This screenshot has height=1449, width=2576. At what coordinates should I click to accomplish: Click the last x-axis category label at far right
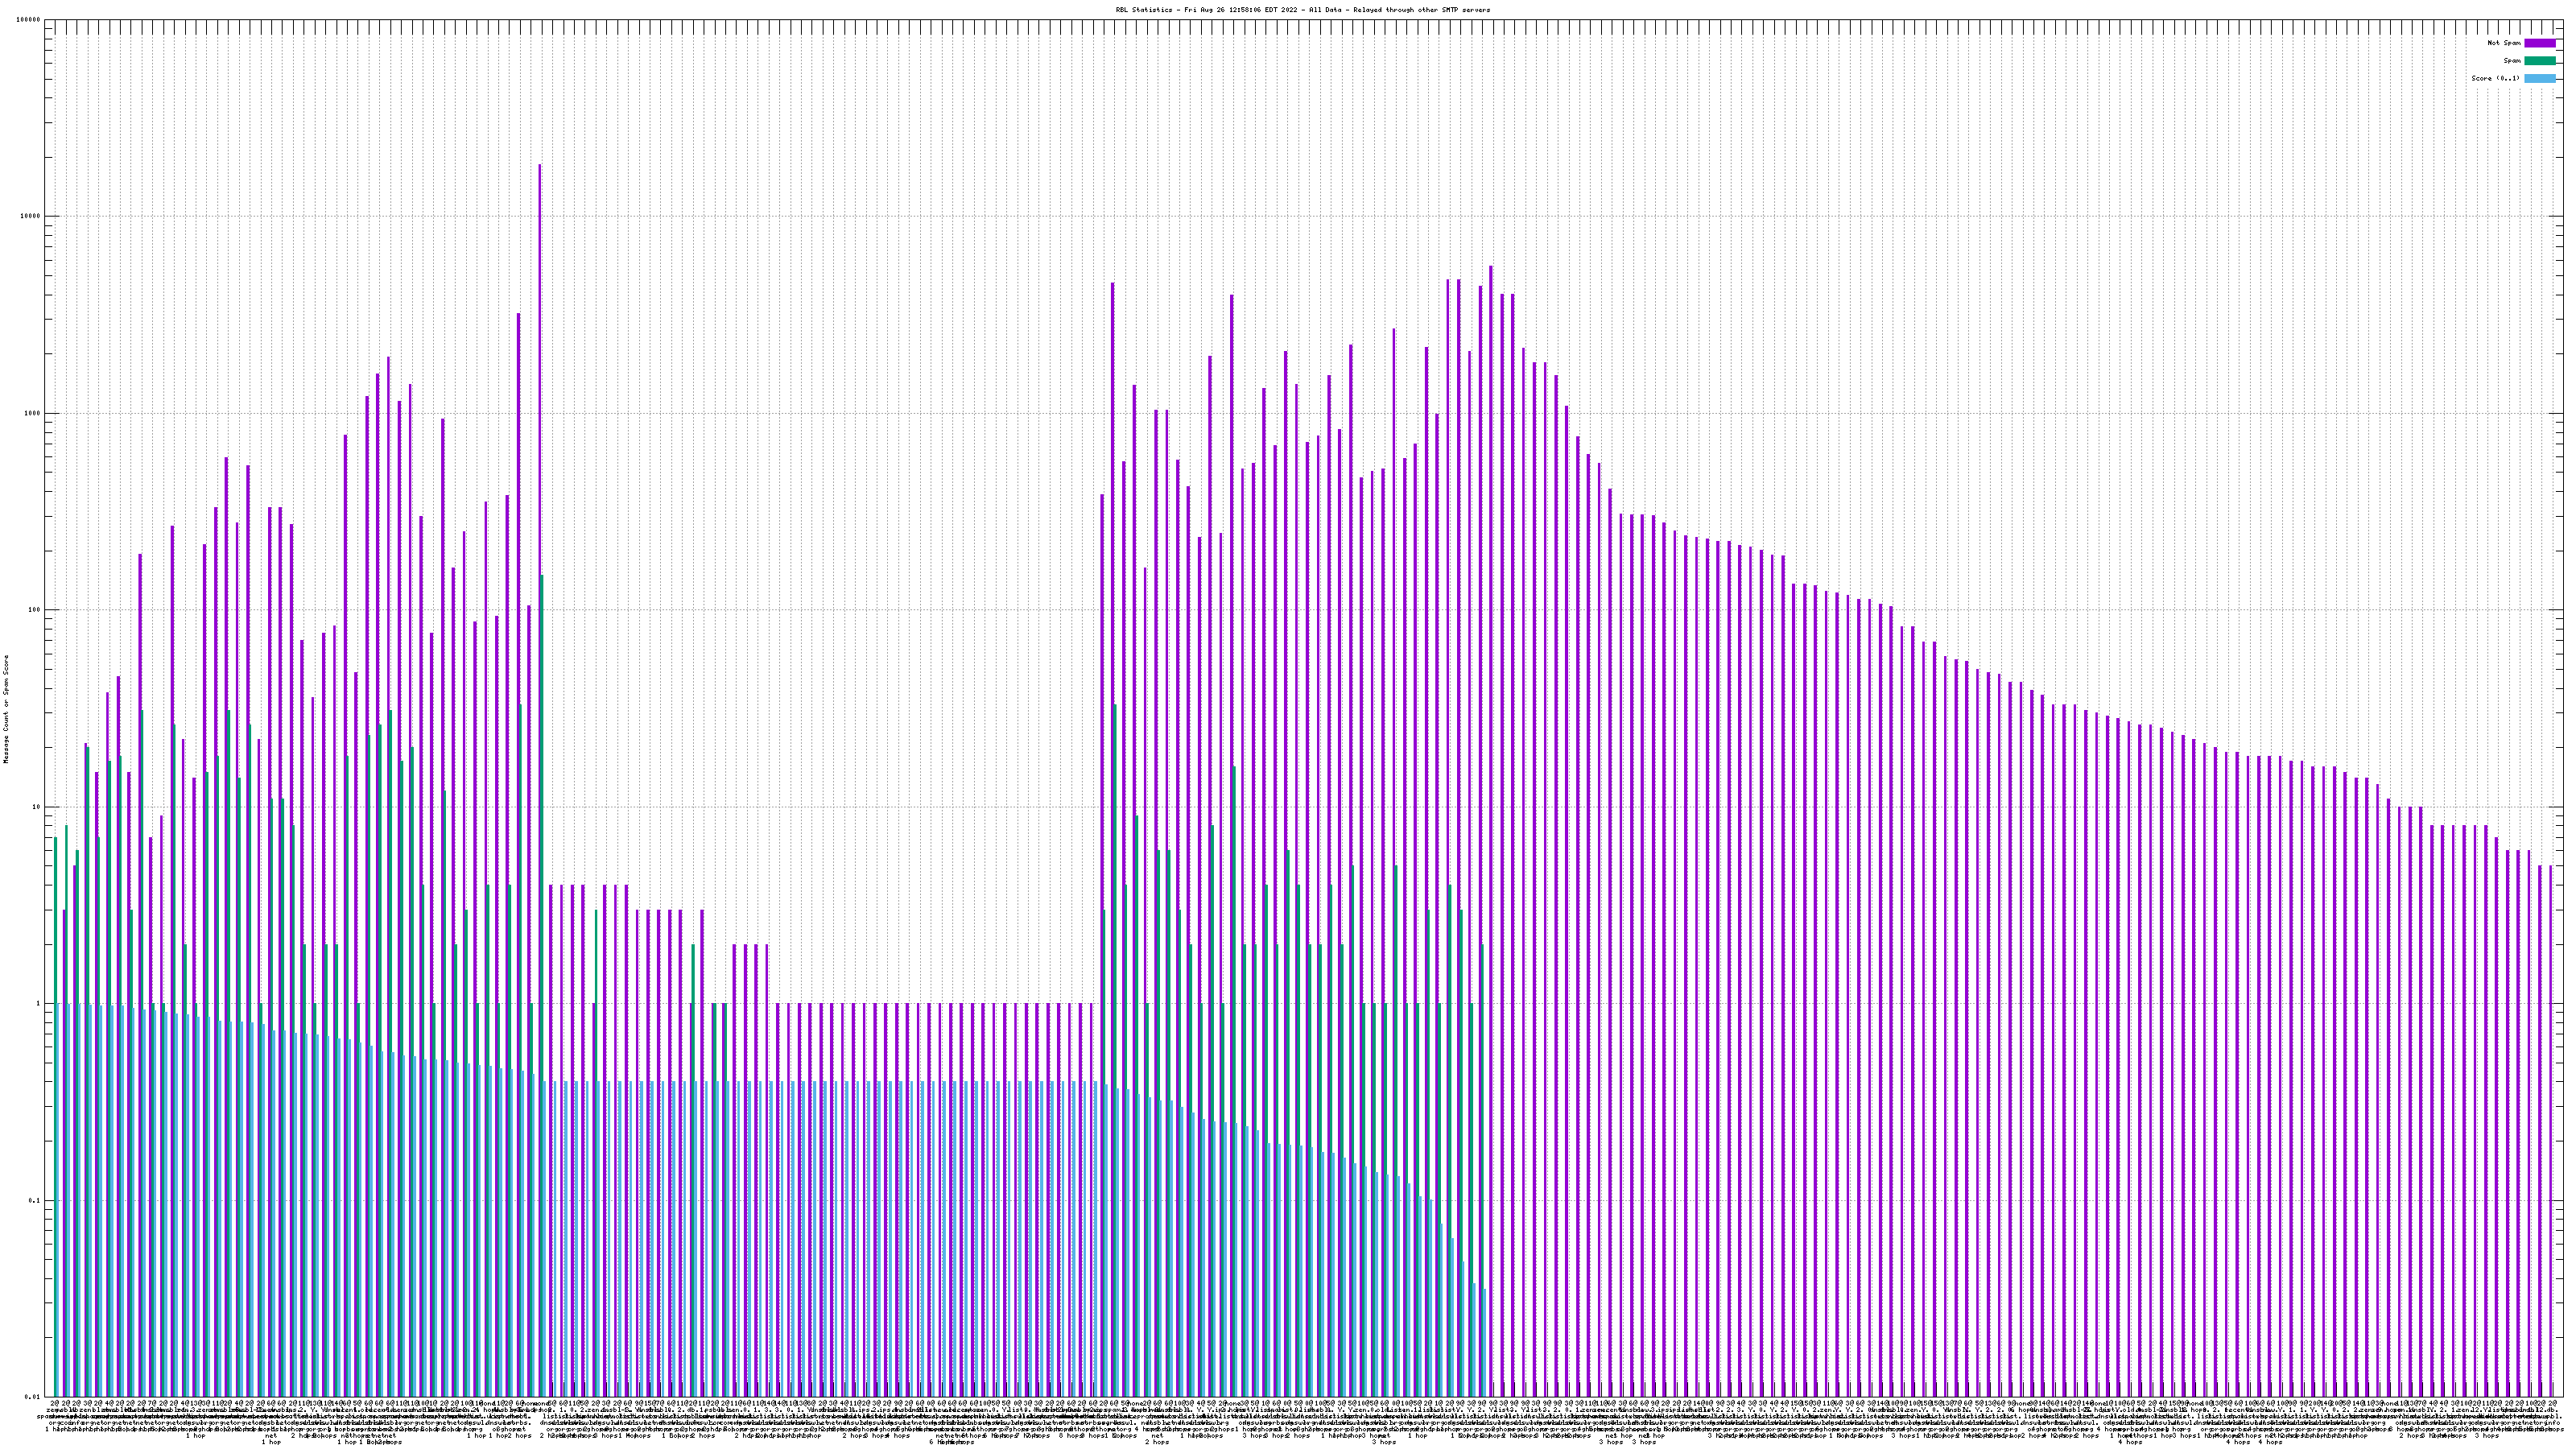click(2551, 1405)
